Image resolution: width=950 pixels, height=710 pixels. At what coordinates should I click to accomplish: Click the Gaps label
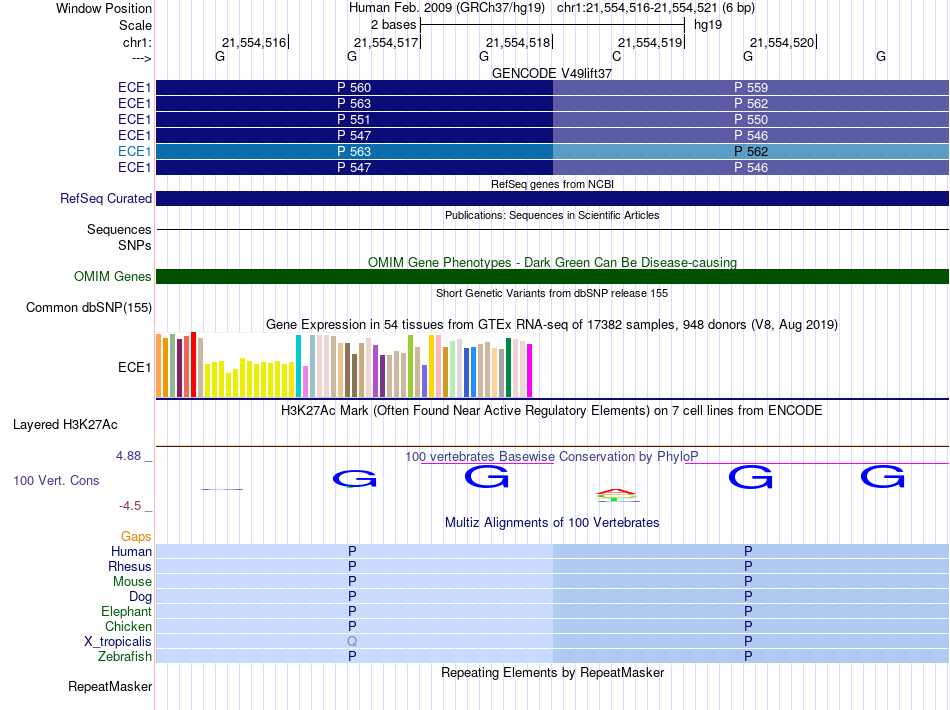[136, 537]
